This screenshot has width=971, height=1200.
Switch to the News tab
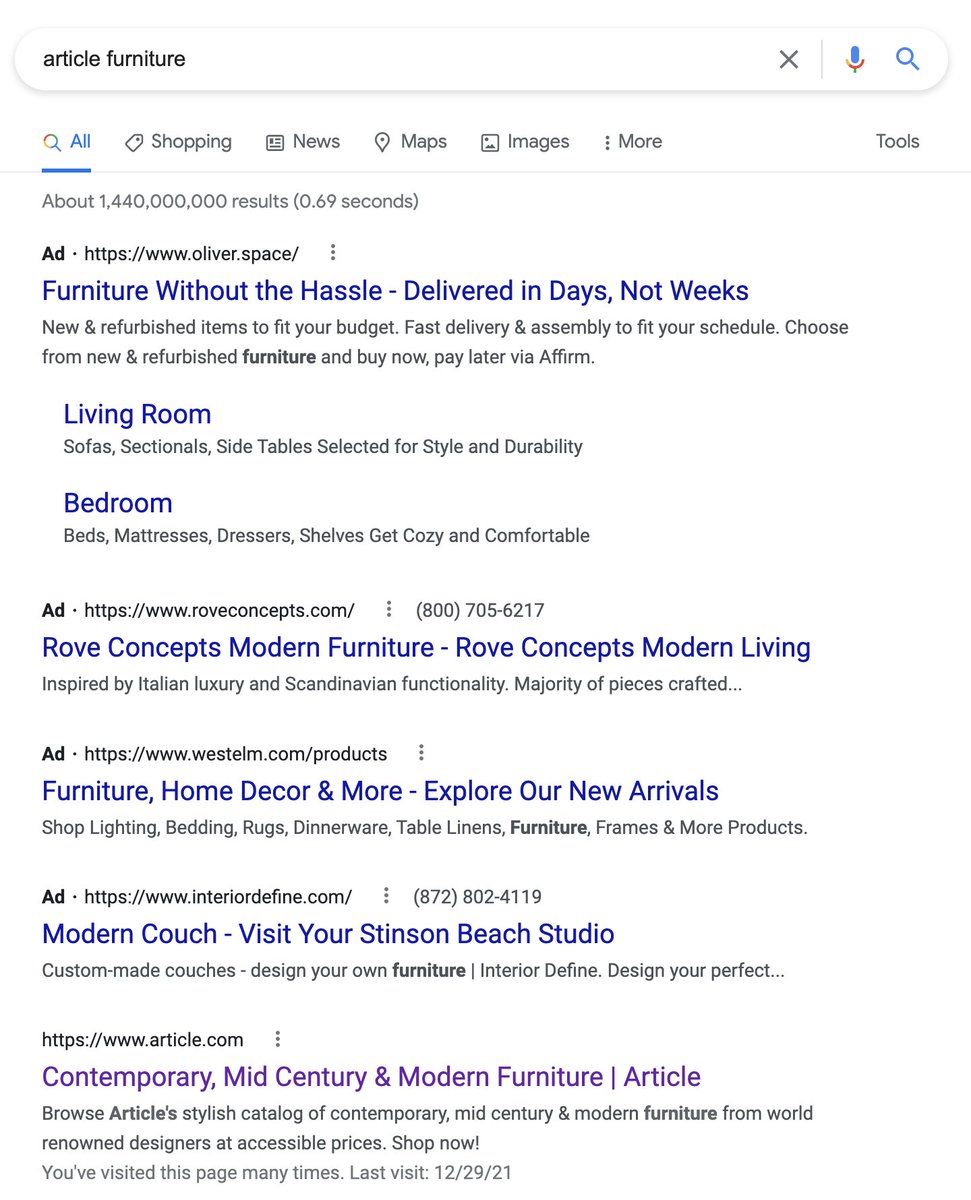click(303, 142)
